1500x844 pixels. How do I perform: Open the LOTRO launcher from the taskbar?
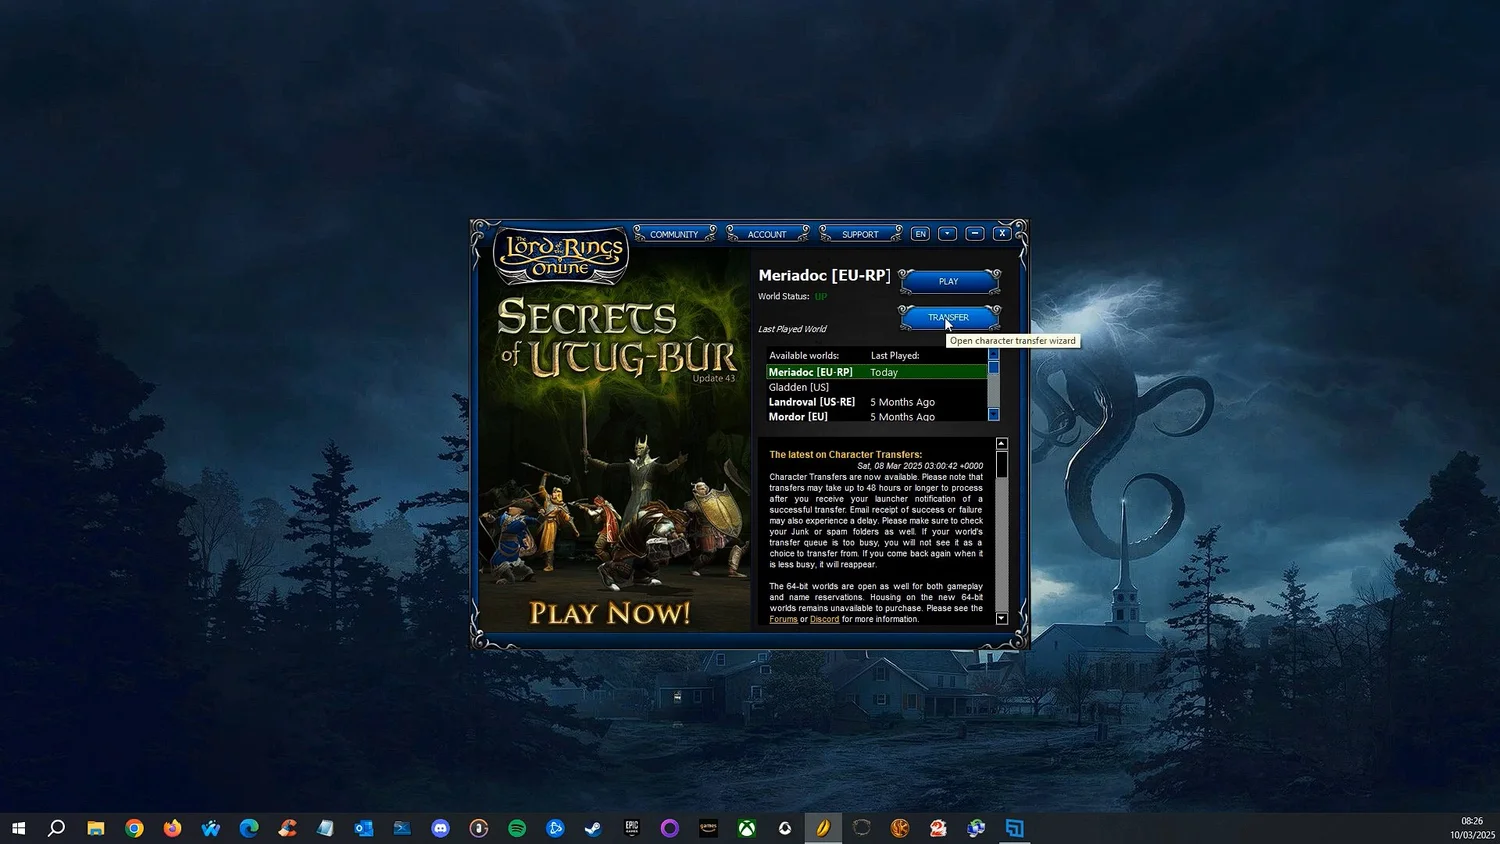click(x=823, y=828)
